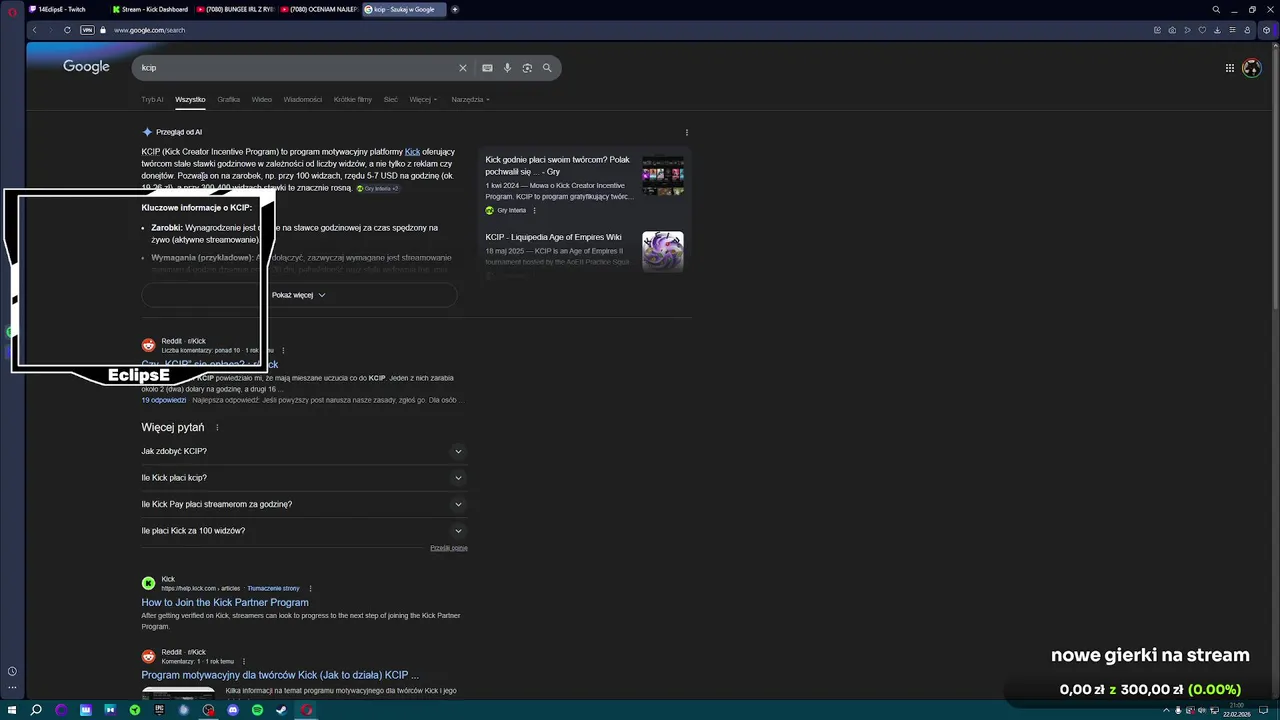Expand 'Ile płaci Kick za 100 widzów?'
The image size is (1280, 720).
coord(304,531)
